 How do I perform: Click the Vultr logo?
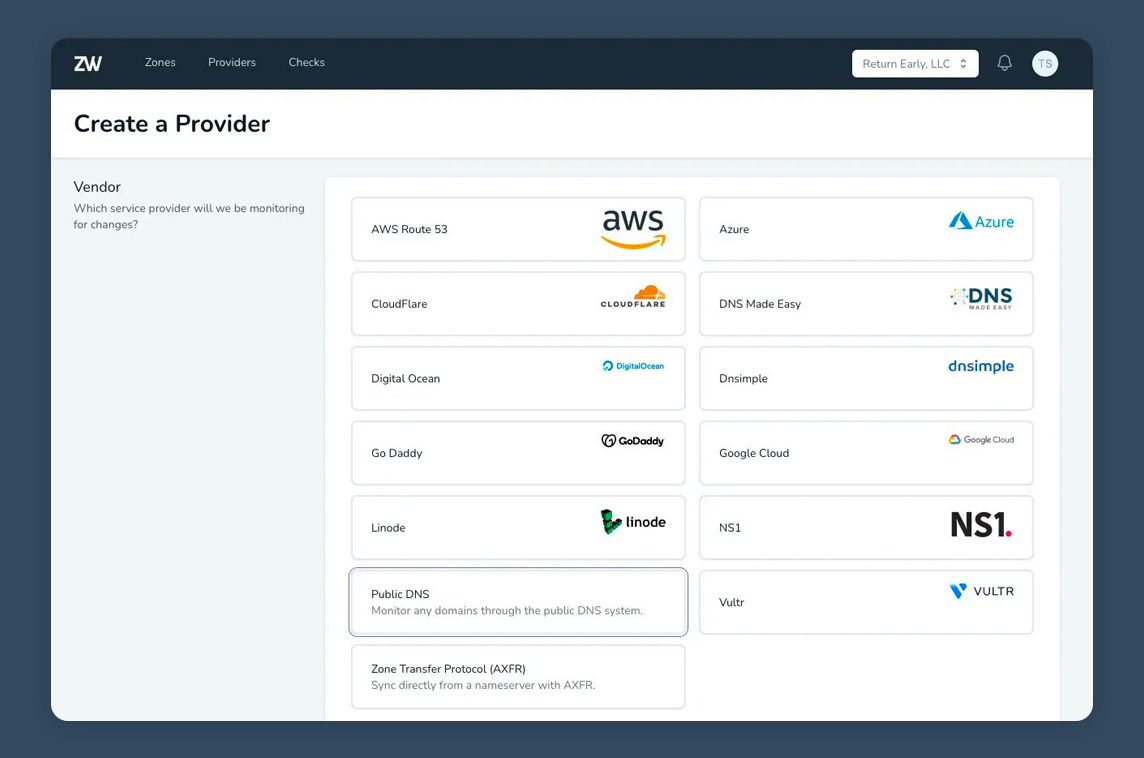point(981,591)
